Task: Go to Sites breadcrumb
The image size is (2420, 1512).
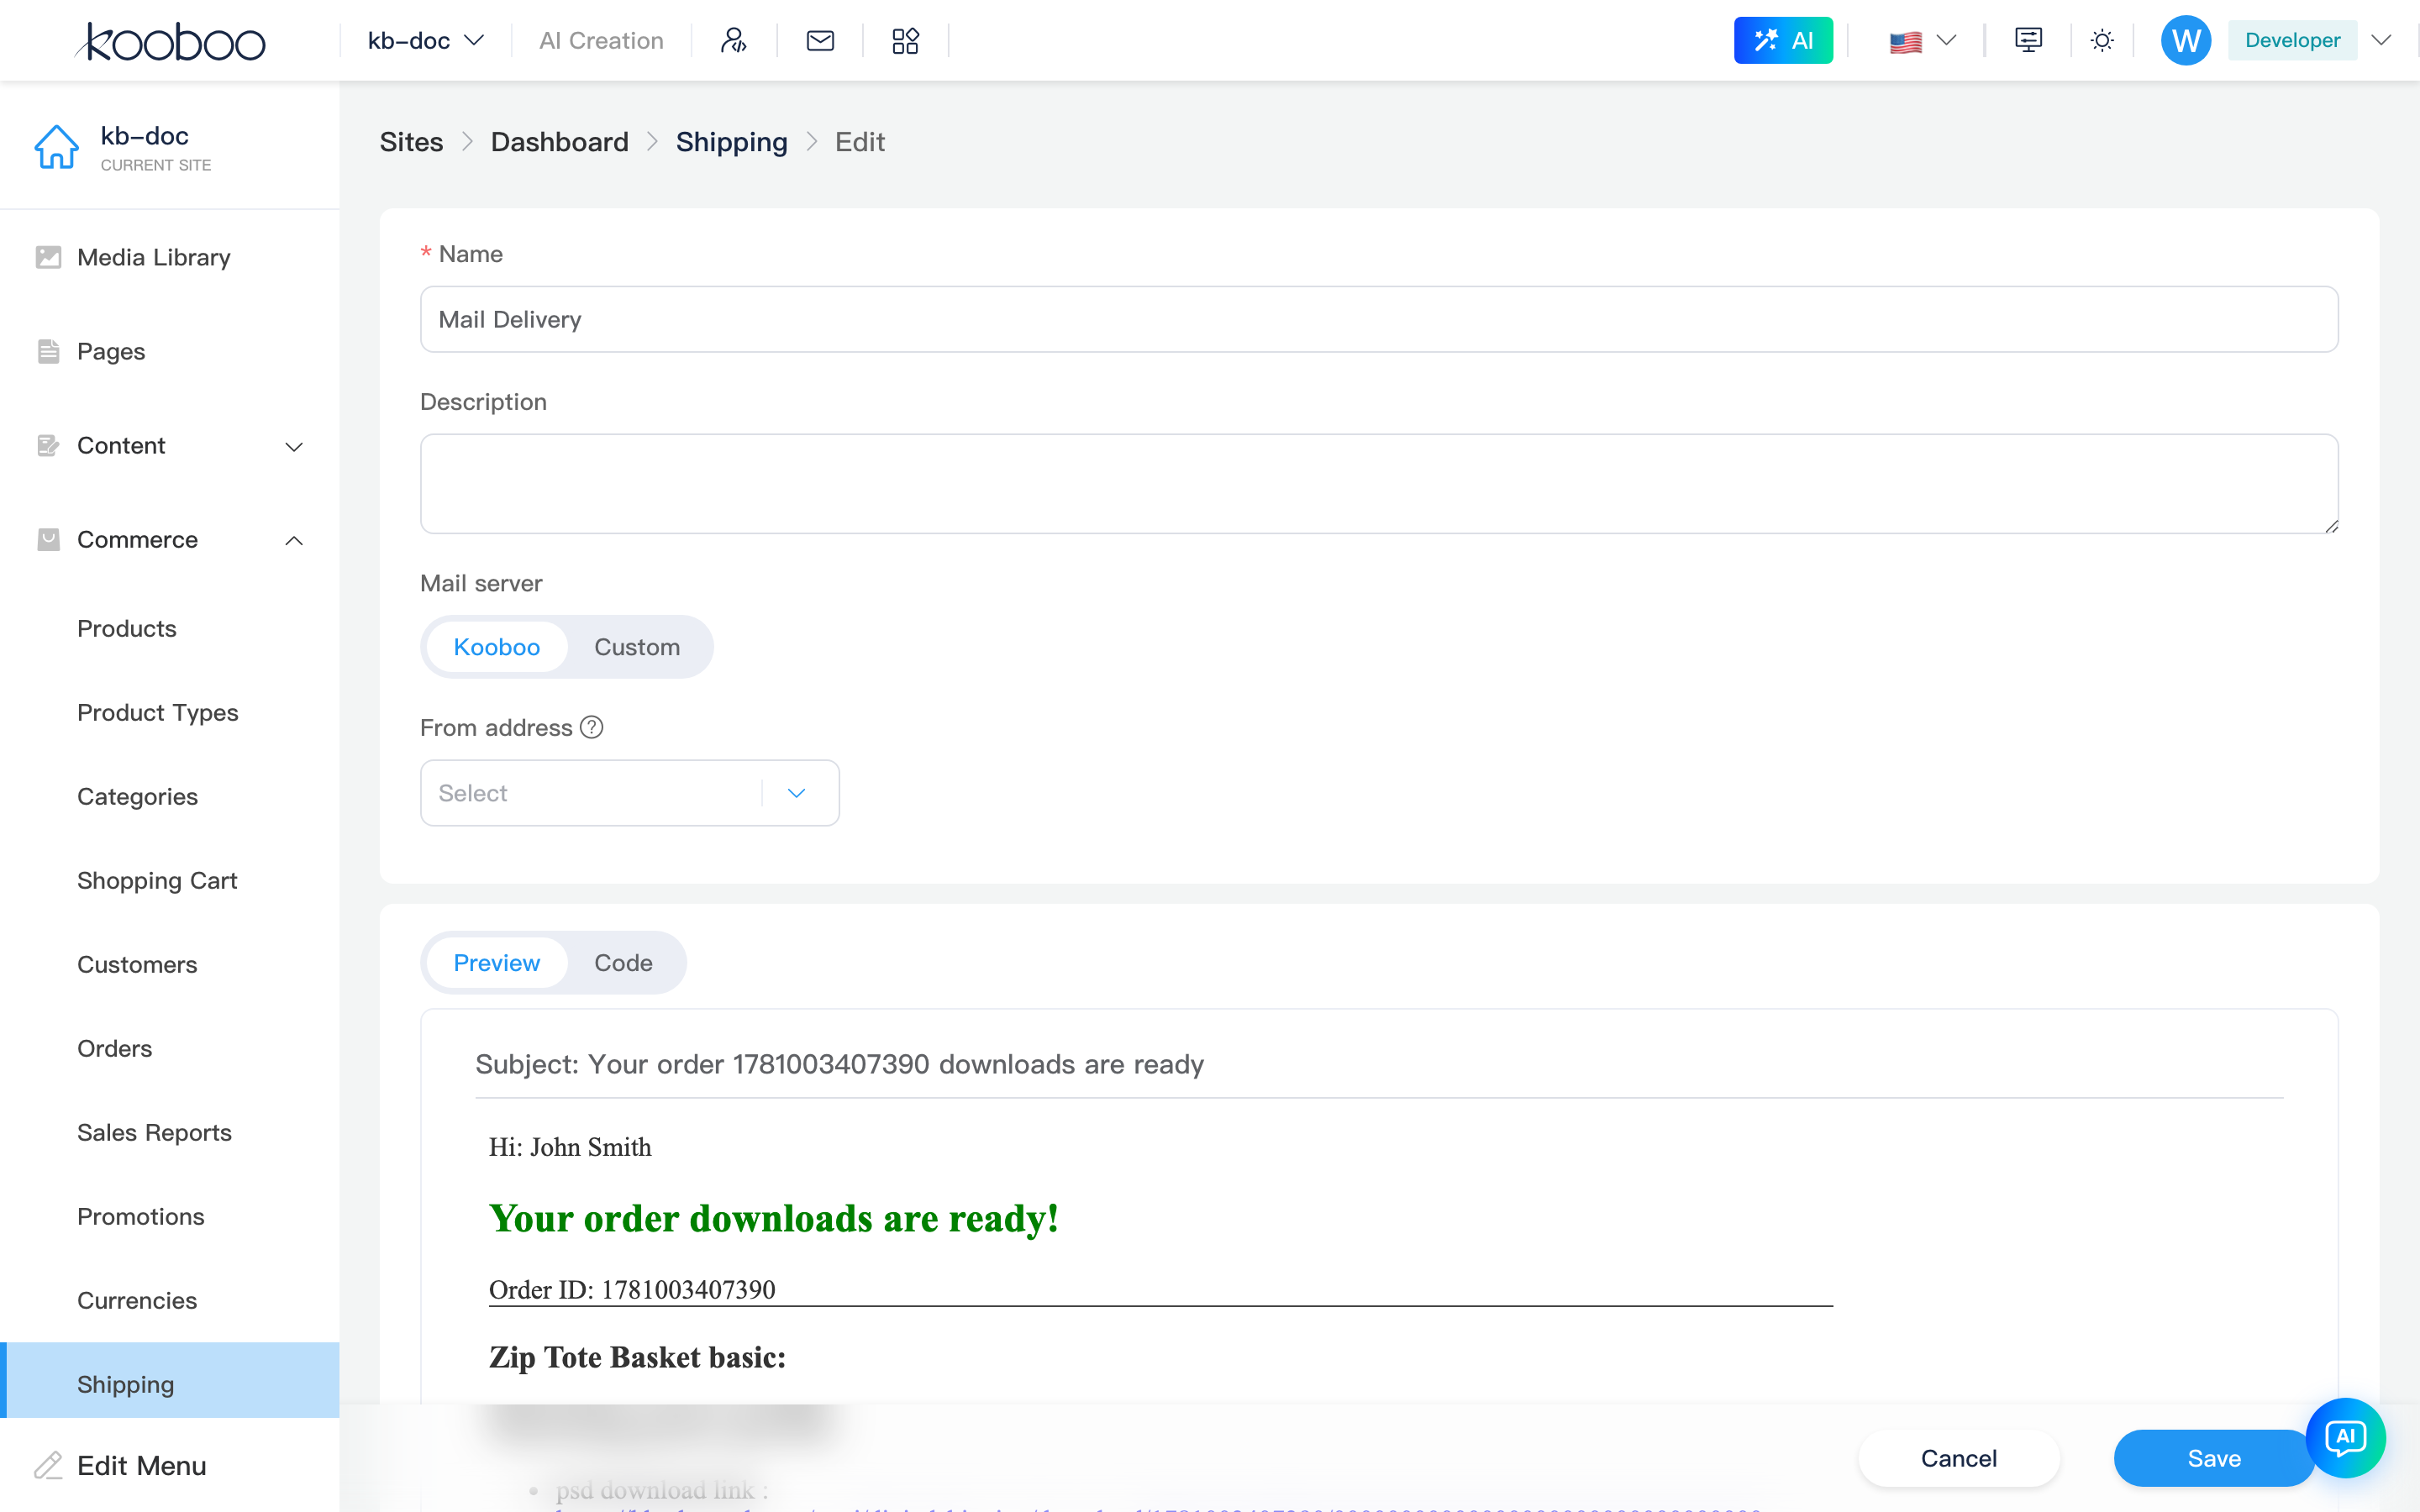Action: tap(411, 142)
